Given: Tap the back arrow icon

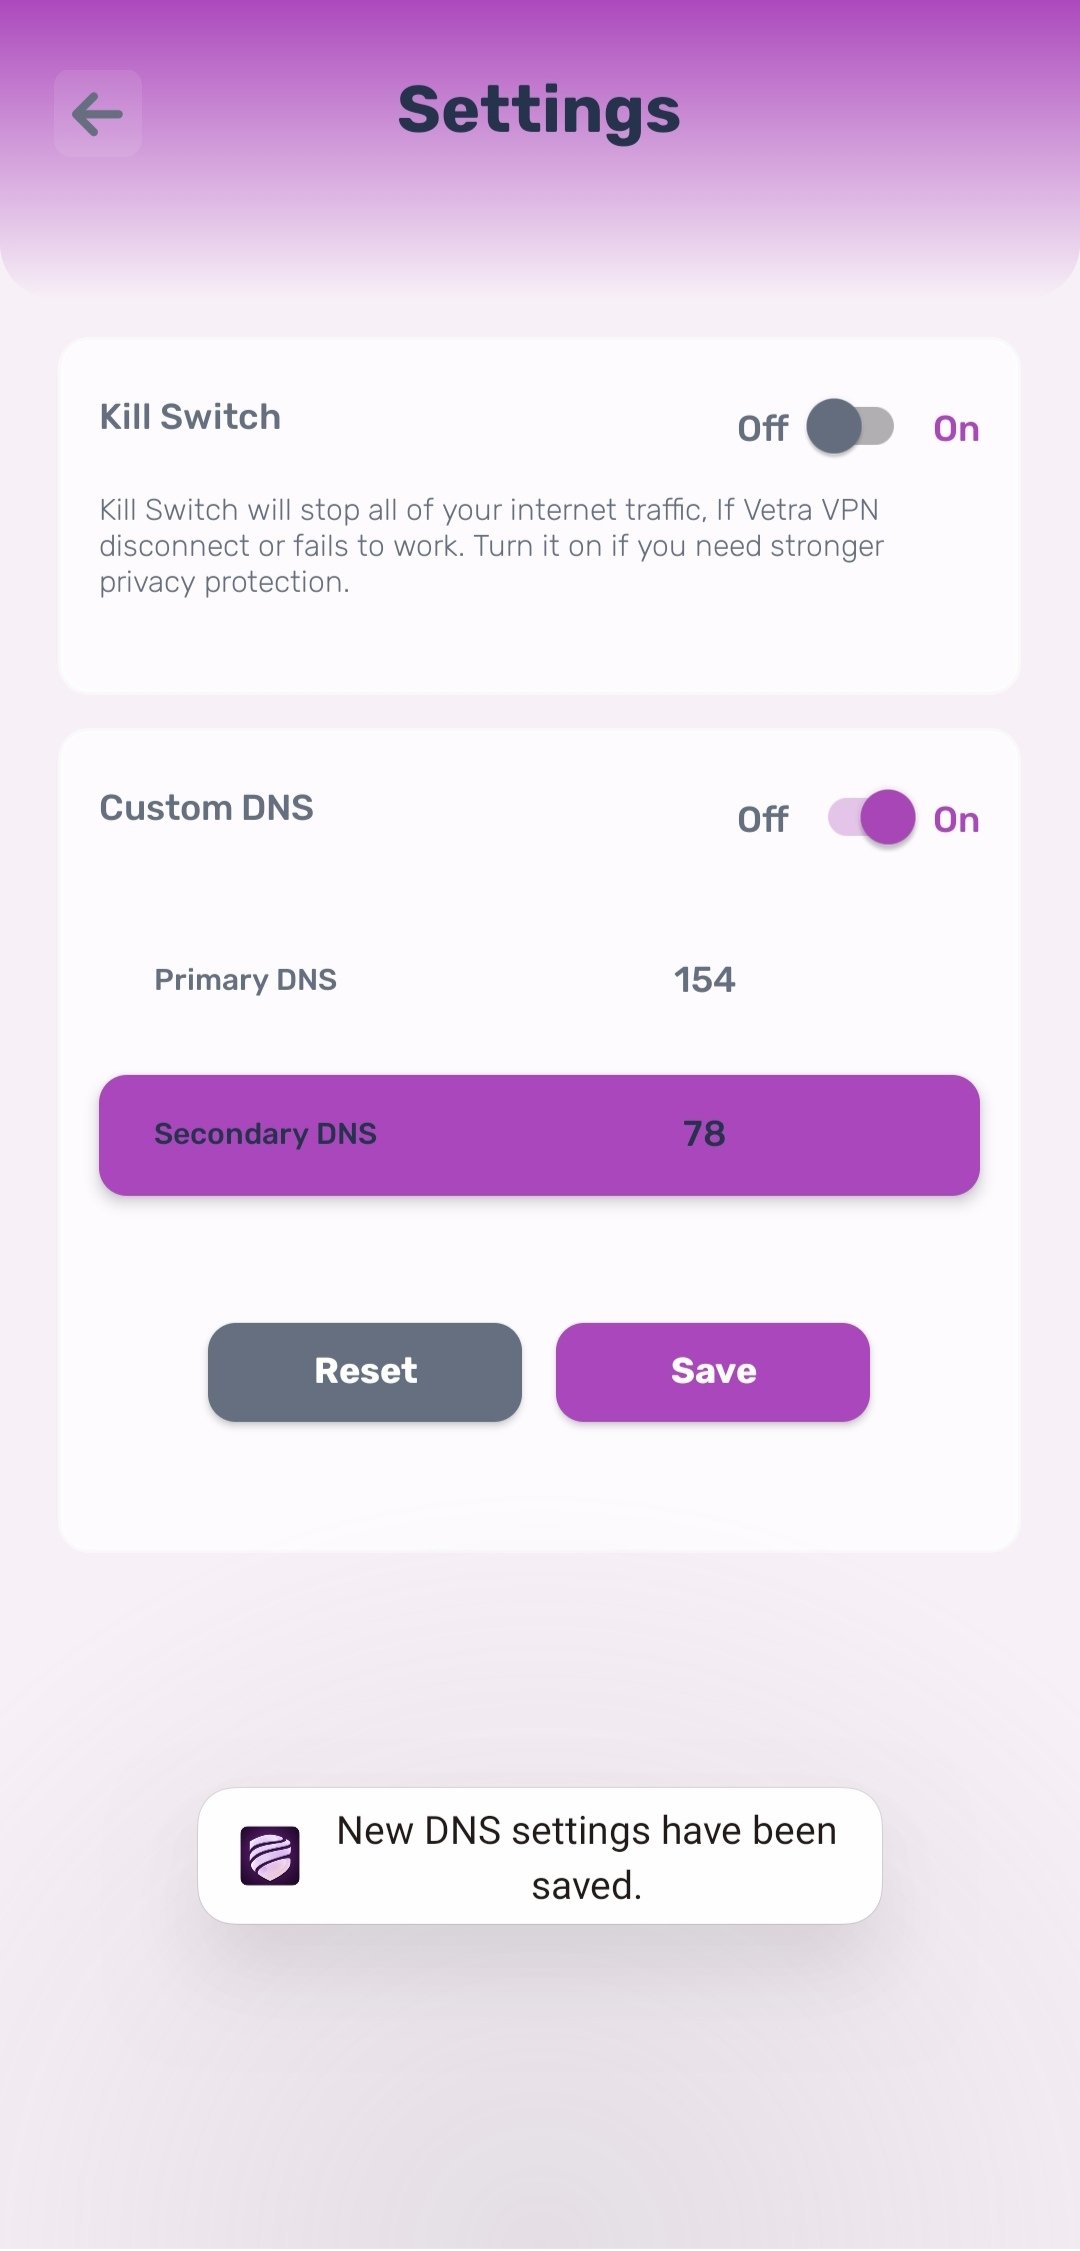Looking at the screenshot, I should pos(98,113).
